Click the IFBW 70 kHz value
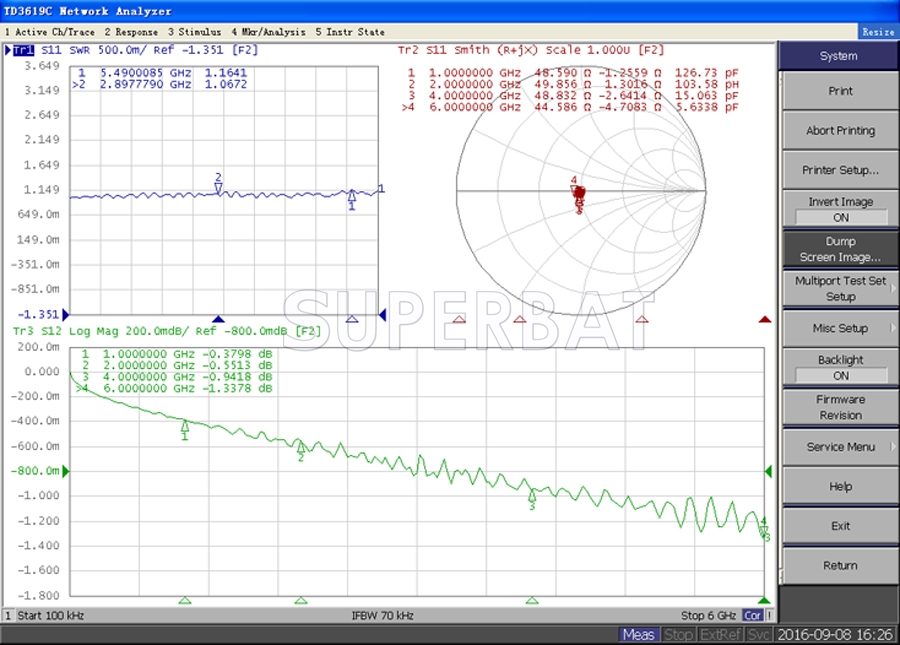 pyautogui.click(x=382, y=616)
